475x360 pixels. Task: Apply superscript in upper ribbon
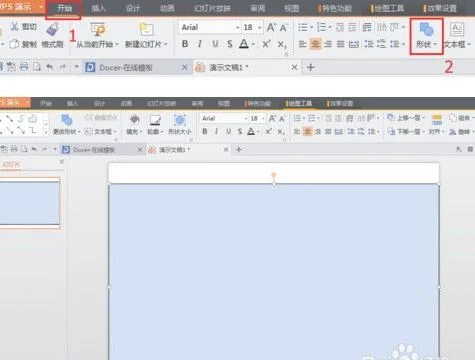tap(266, 44)
